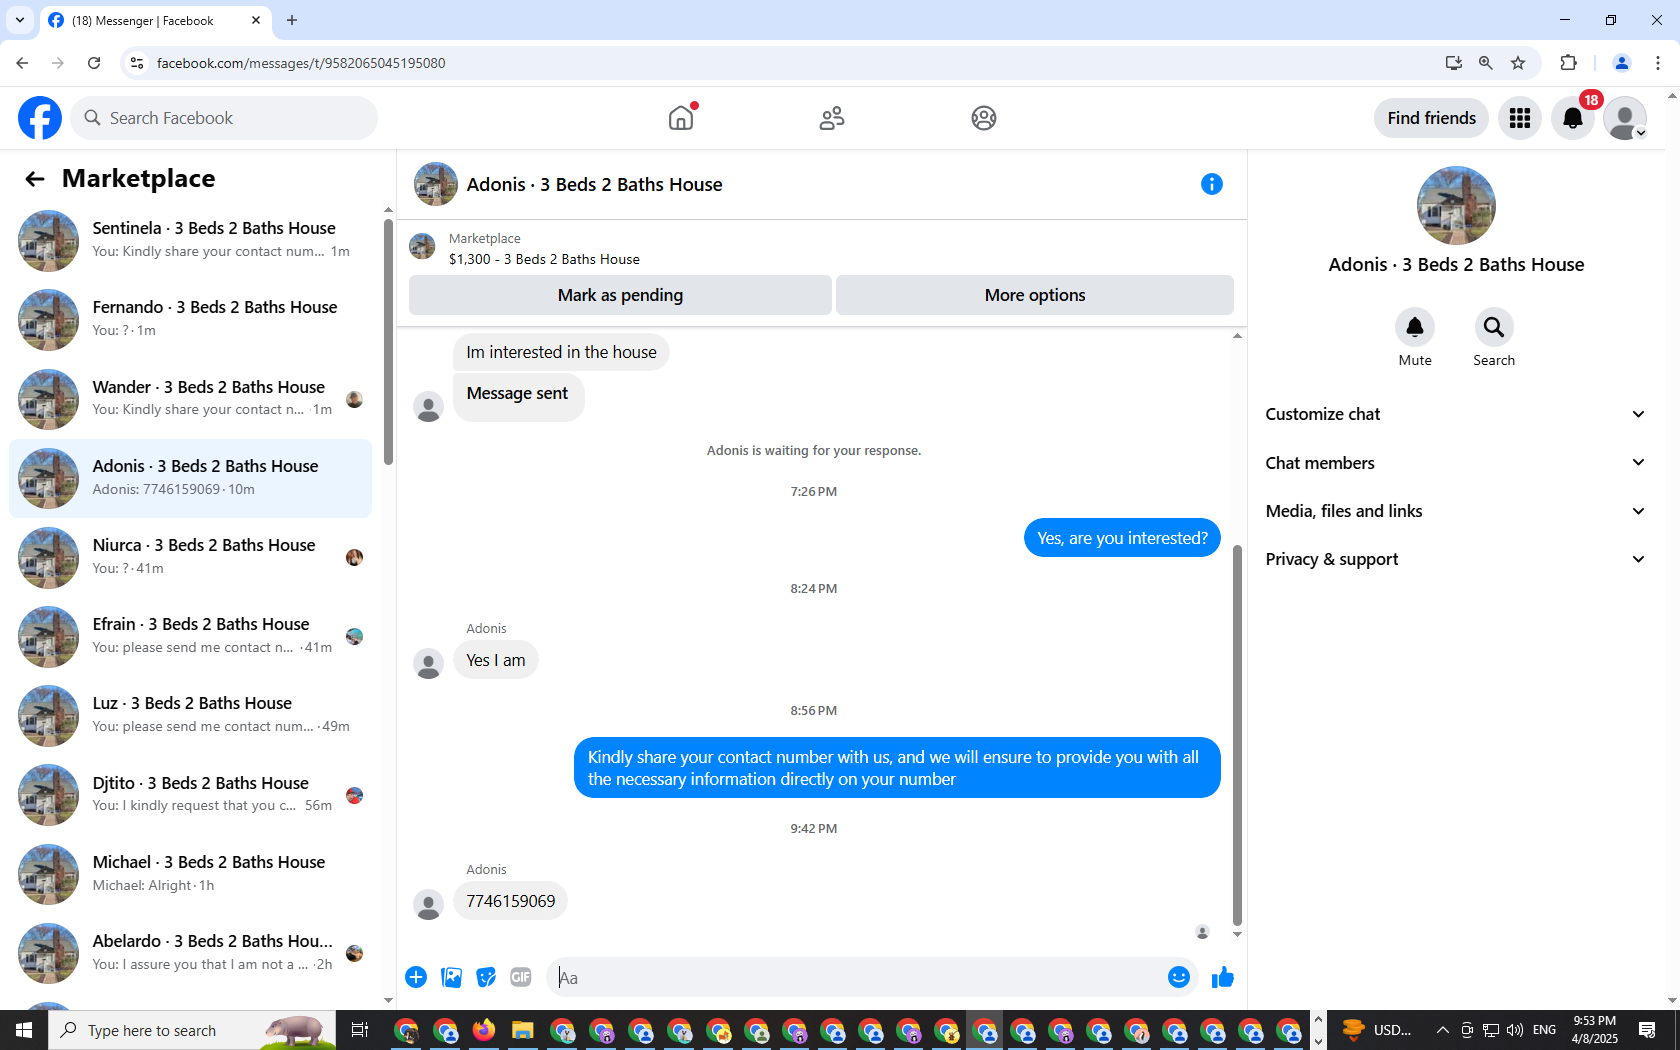Viewport: 1680px width, 1050px height.
Task: Open the browser zoom indicator
Action: (x=1486, y=63)
